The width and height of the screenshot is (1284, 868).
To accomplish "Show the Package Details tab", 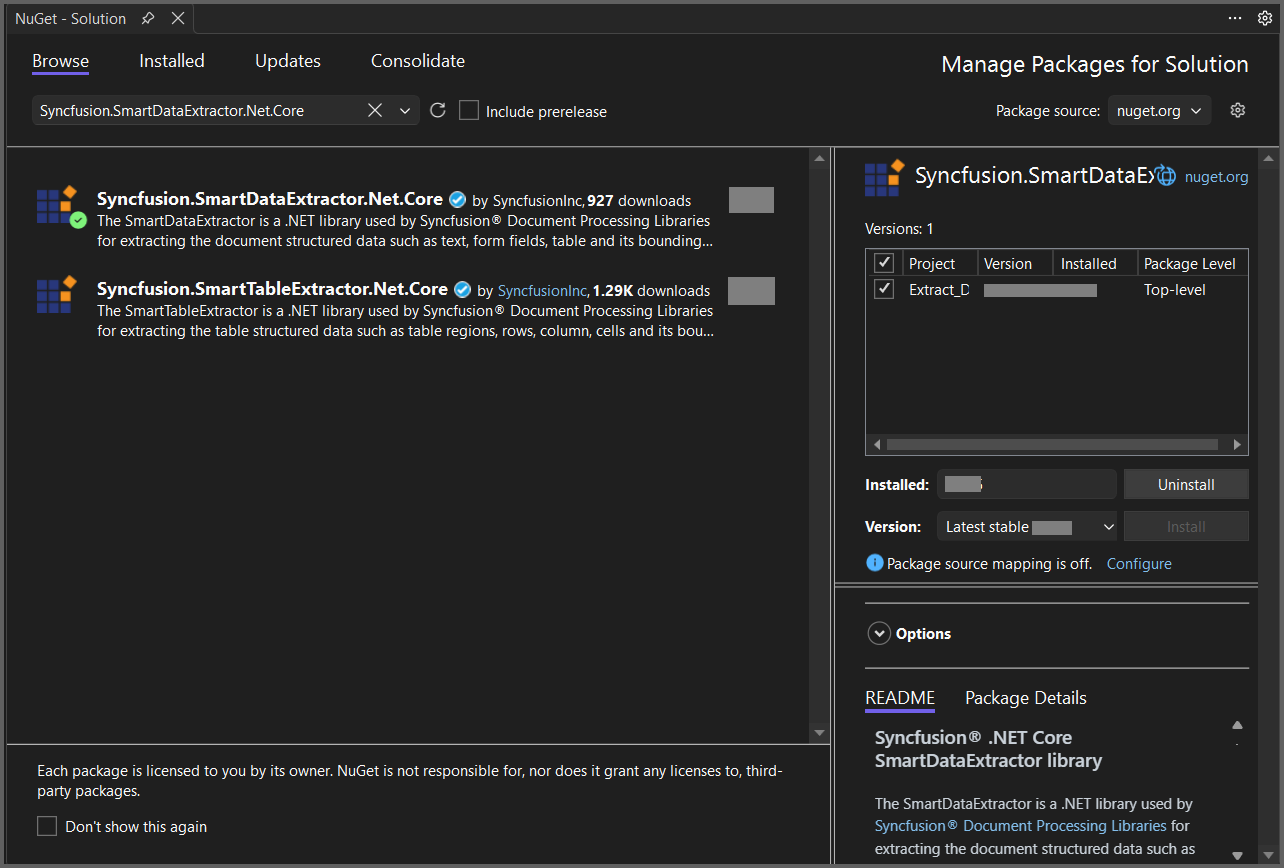I will click(x=1026, y=698).
